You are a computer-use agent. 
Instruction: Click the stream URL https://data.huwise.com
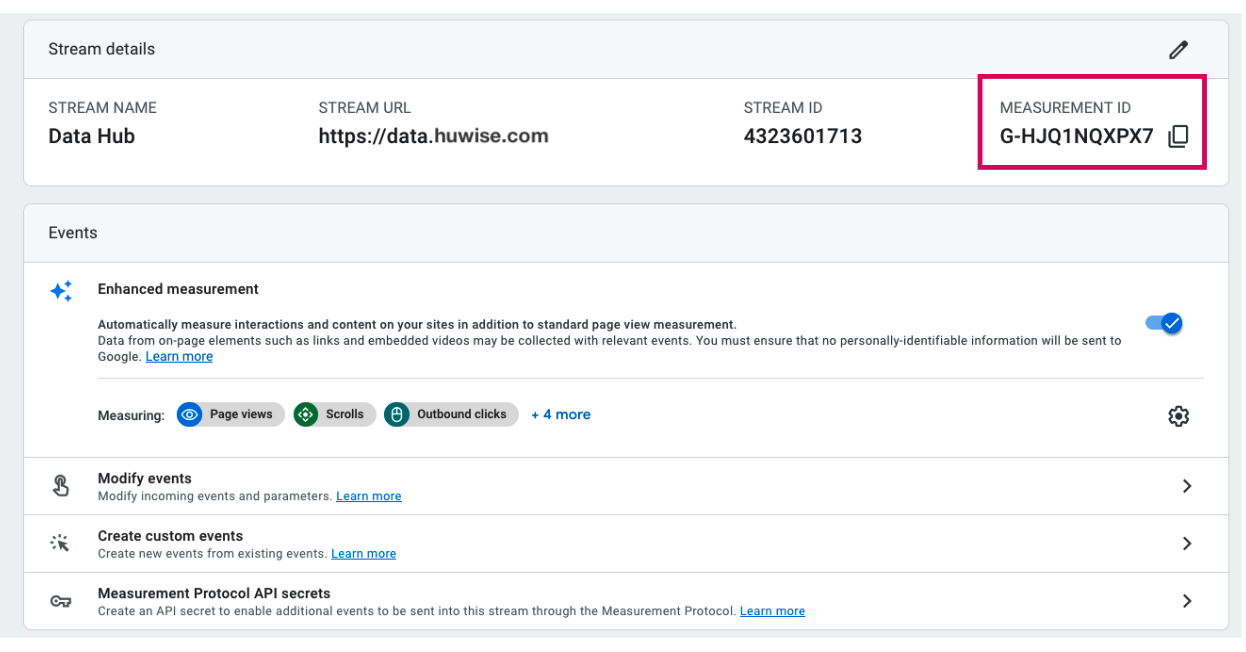(x=433, y=136)
